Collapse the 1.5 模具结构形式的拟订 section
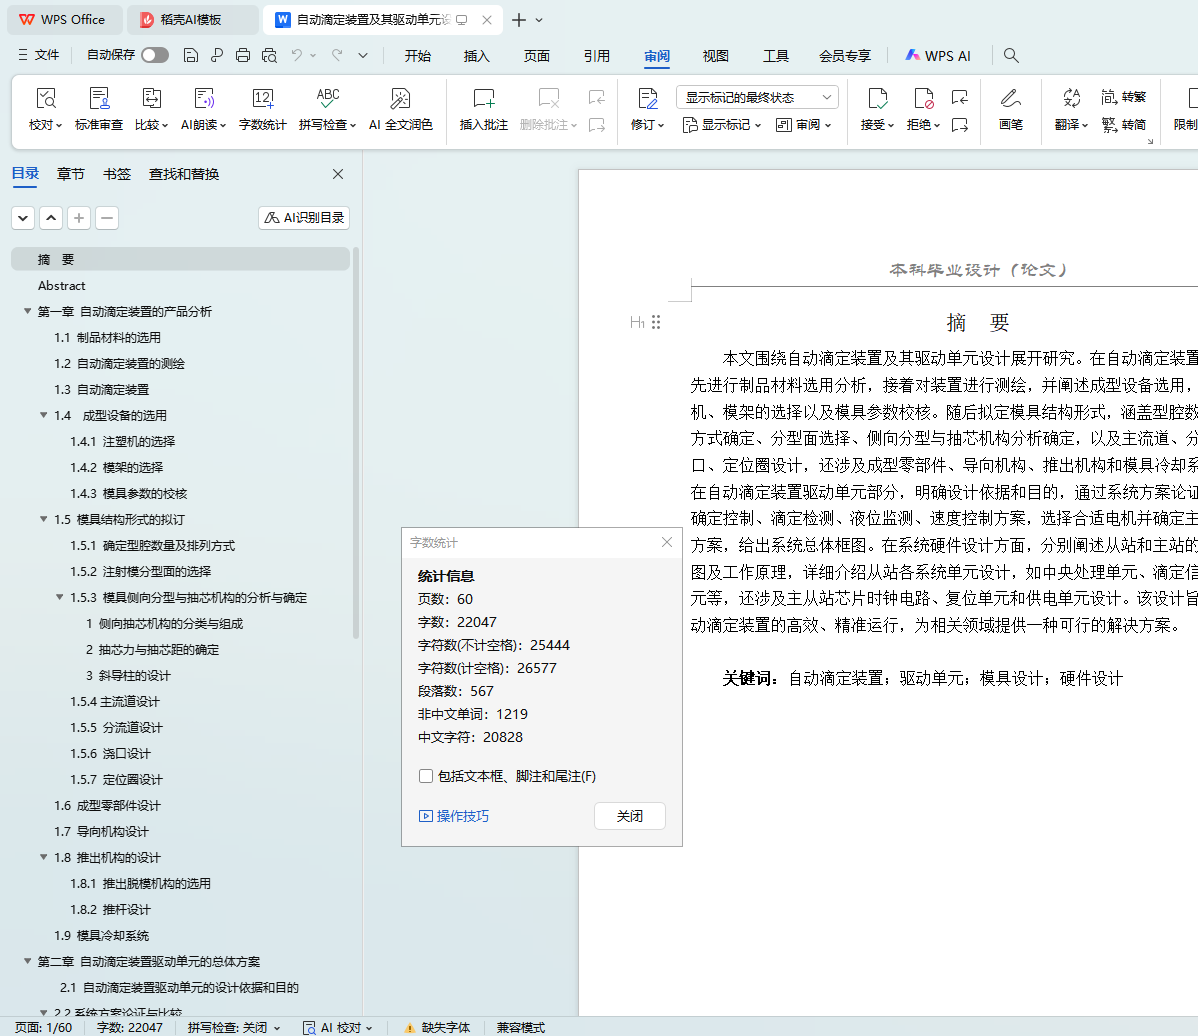The height and width of the screenshot is (1036, 1198). [44, 520]
